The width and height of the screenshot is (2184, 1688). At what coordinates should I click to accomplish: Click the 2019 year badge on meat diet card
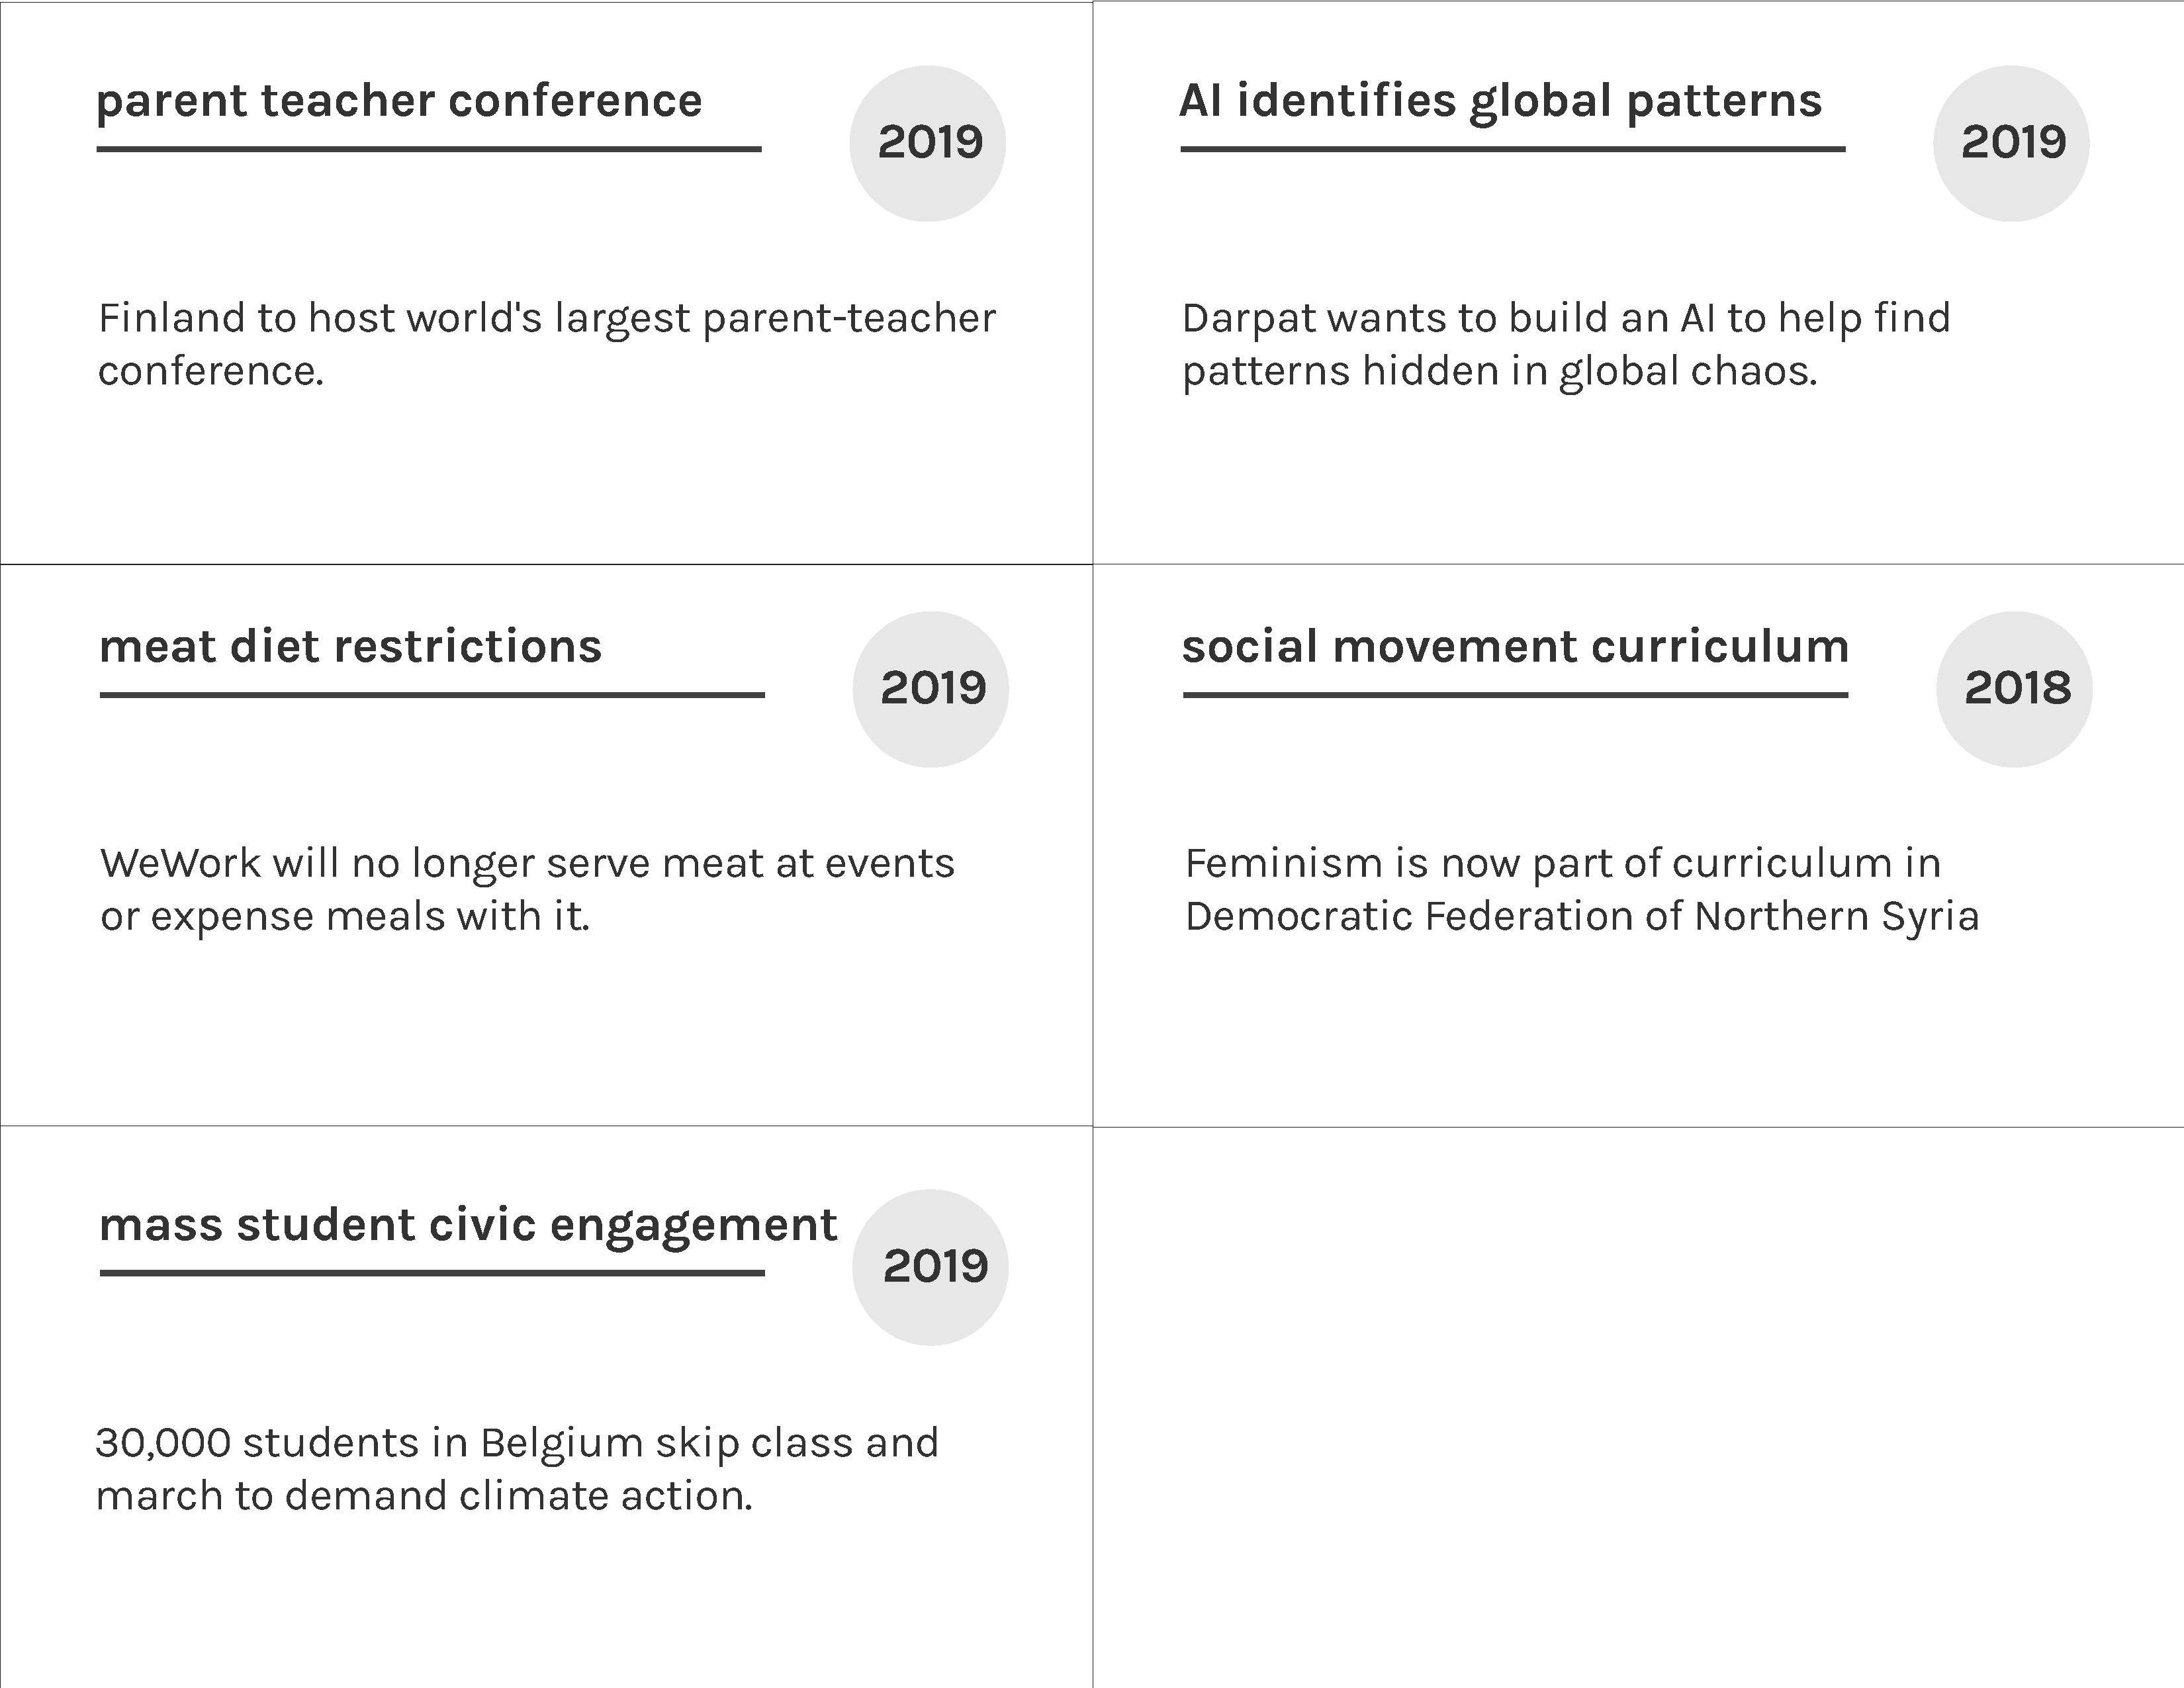coord(931,689)
